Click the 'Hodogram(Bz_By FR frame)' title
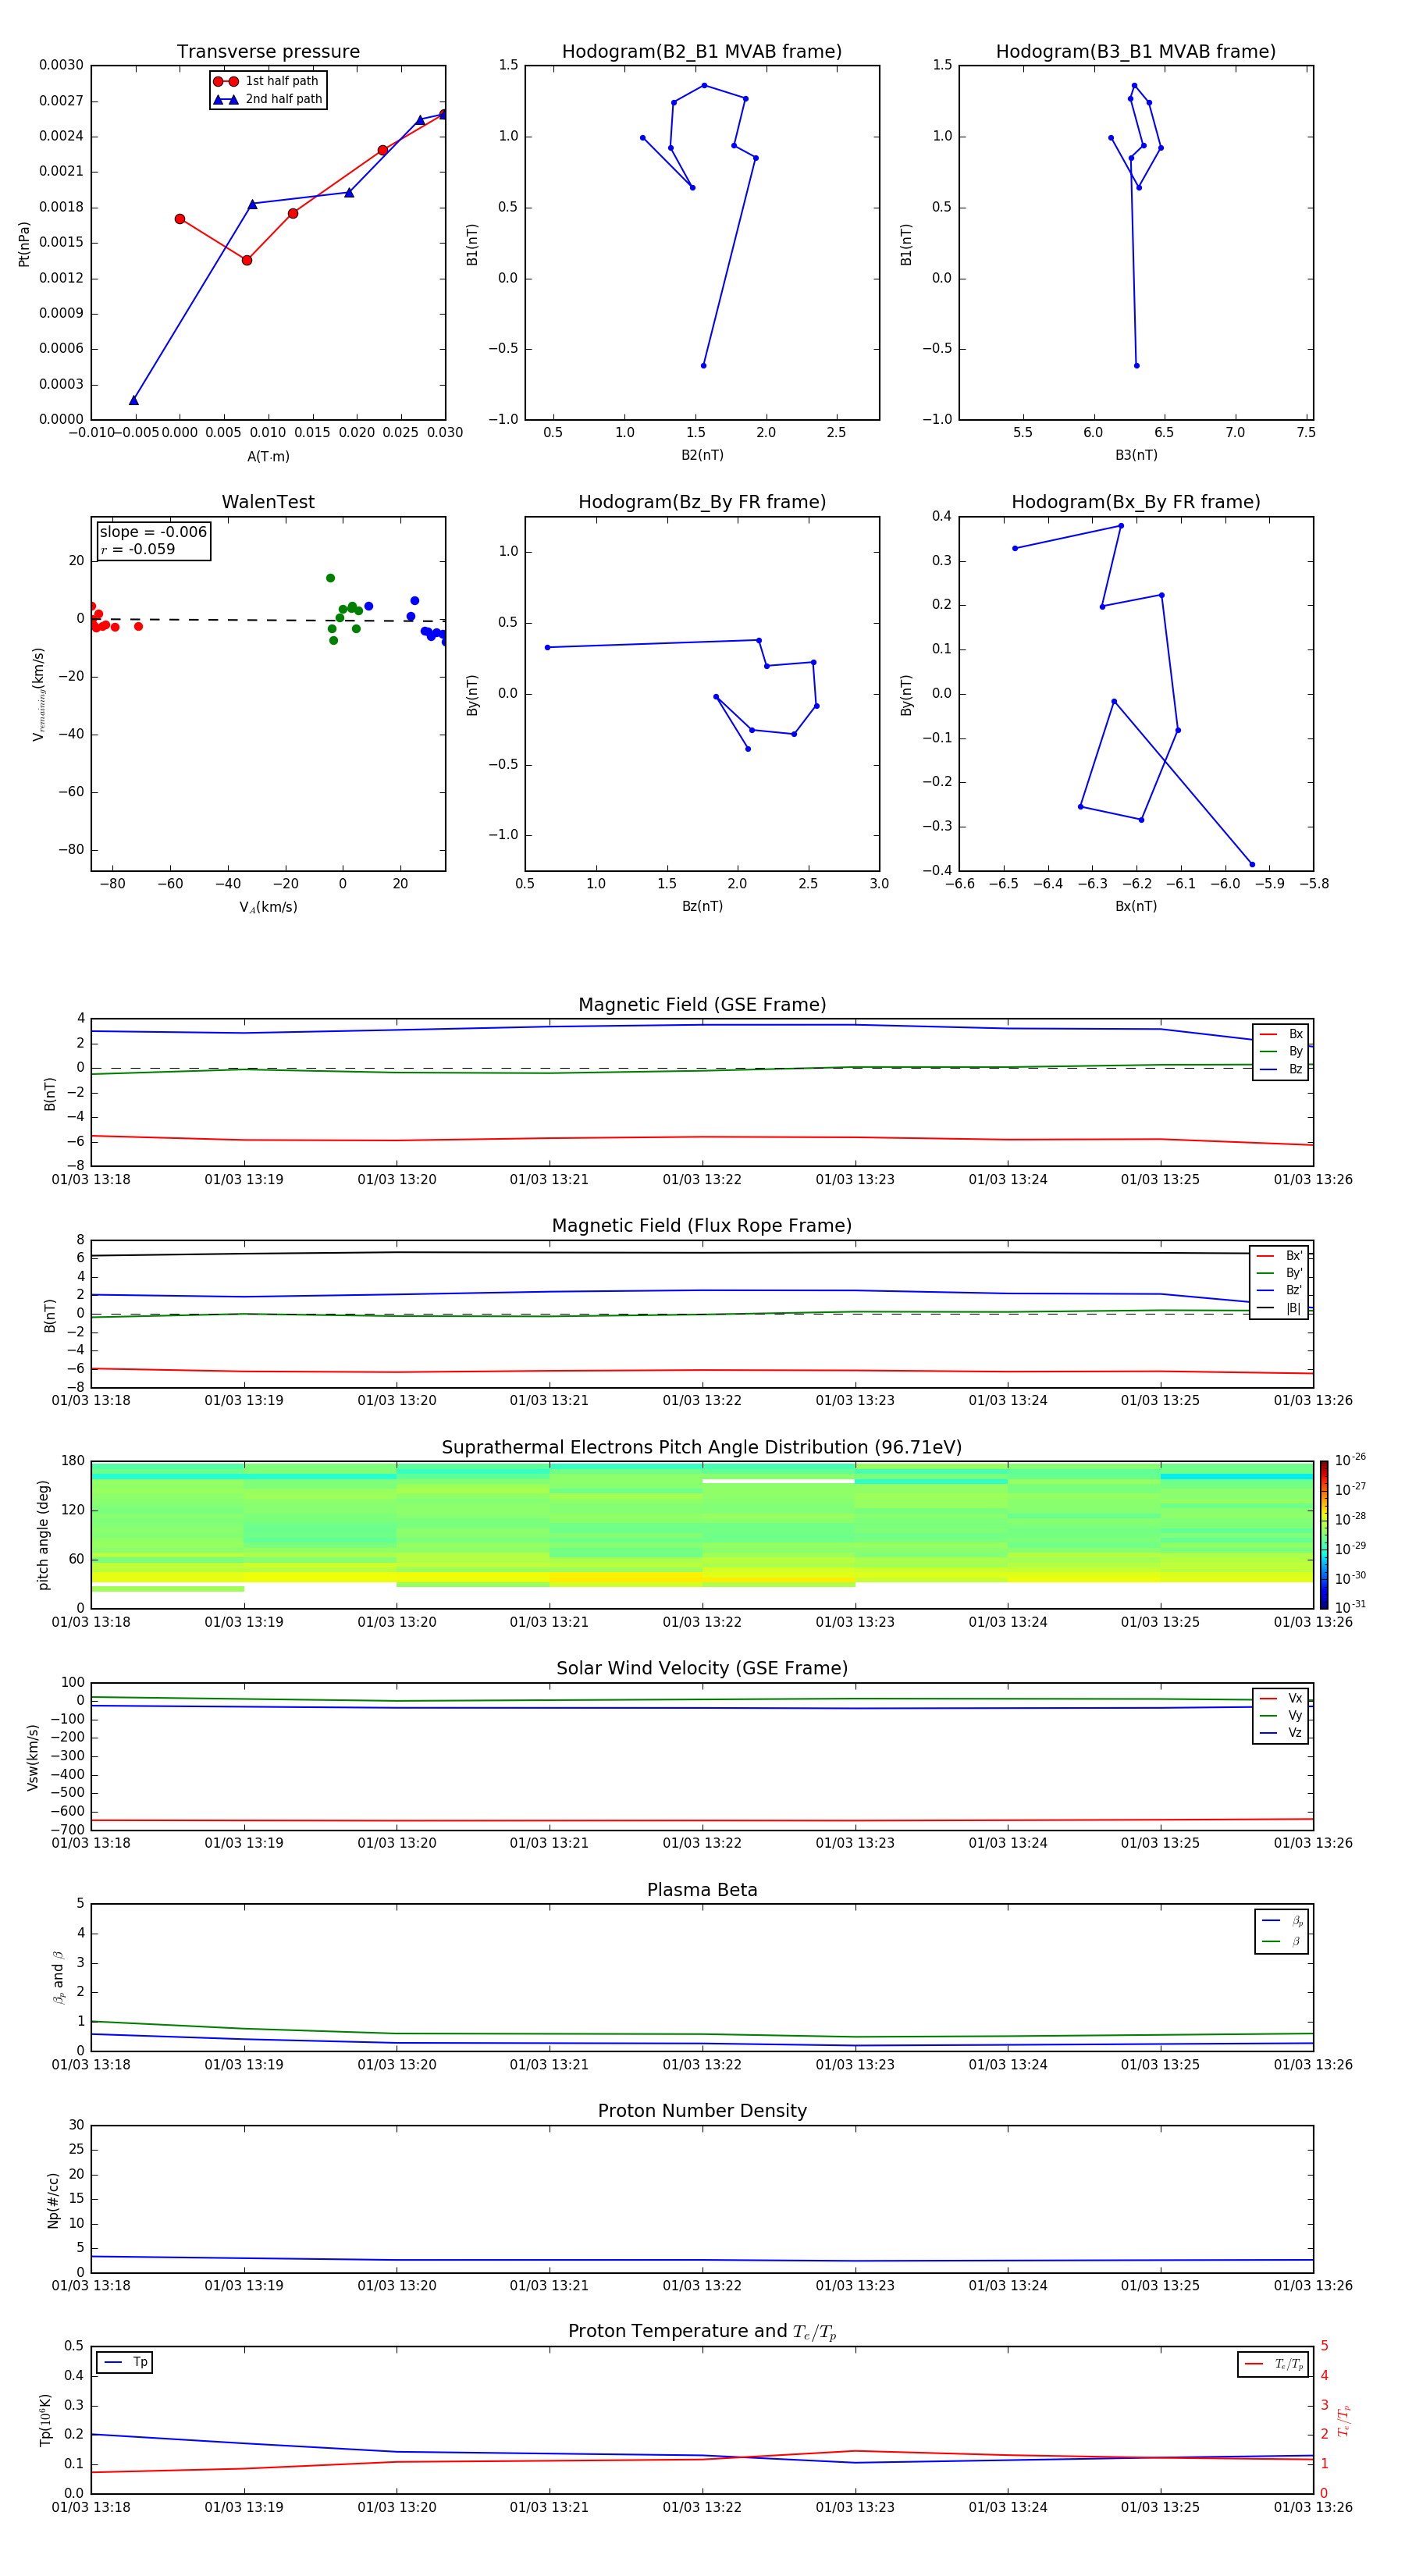The image size is (1405, 2576). coord(702,502)
